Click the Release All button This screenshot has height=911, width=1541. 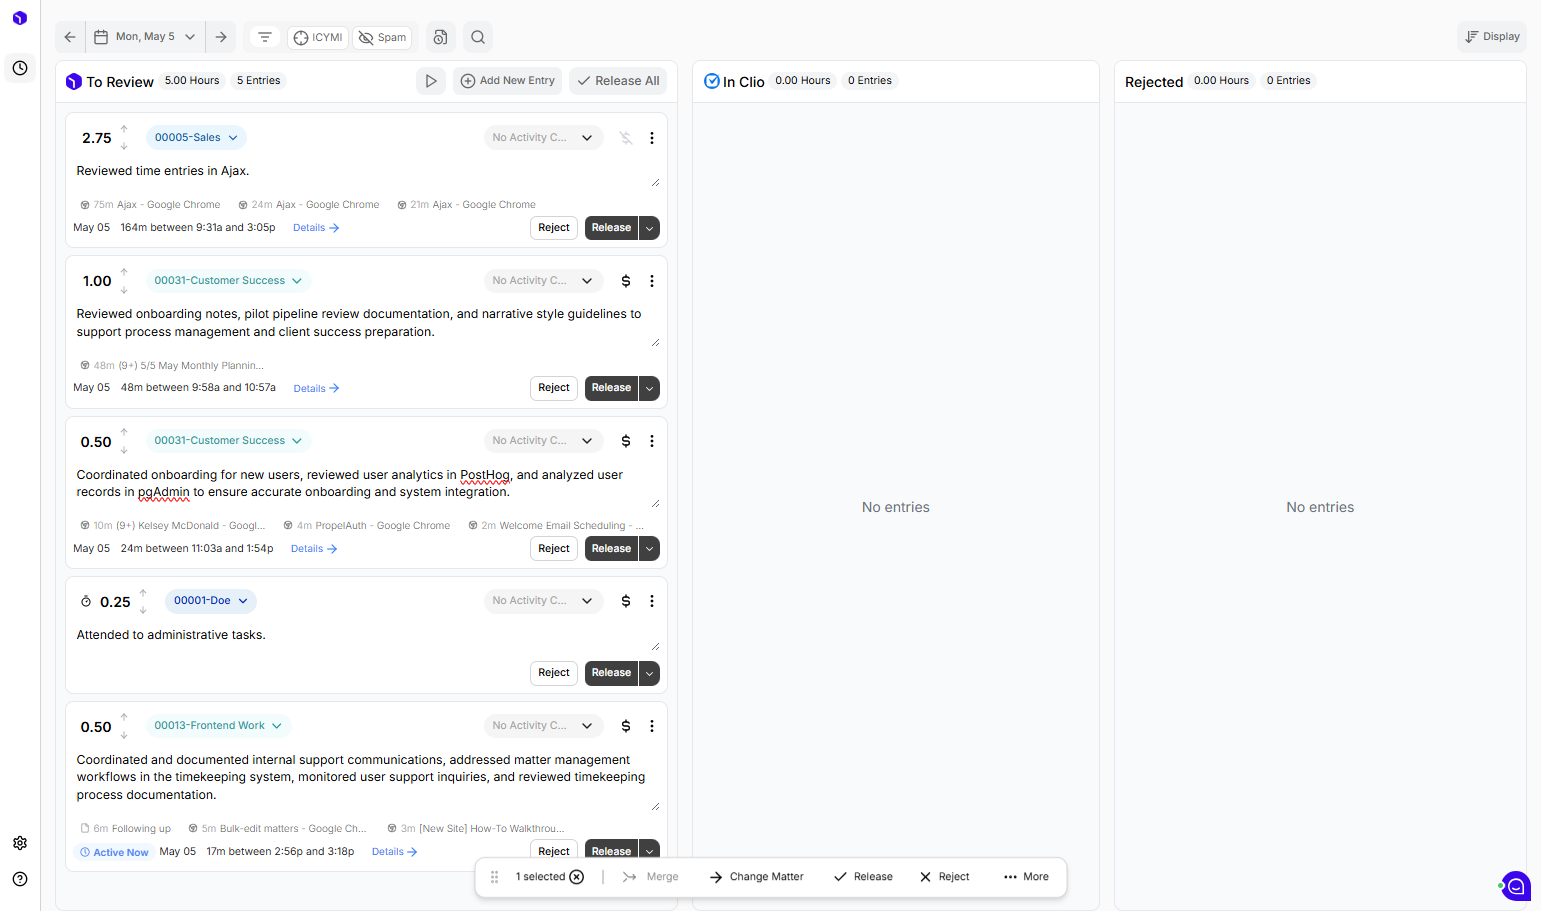point(619,81)
